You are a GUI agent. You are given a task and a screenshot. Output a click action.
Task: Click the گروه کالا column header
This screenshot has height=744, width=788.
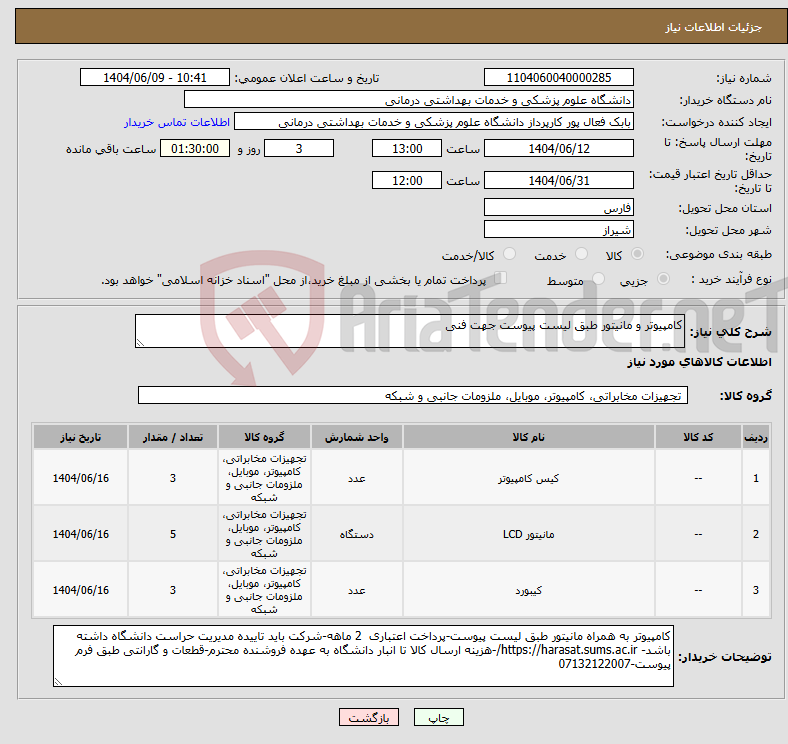tap(264, 437)
